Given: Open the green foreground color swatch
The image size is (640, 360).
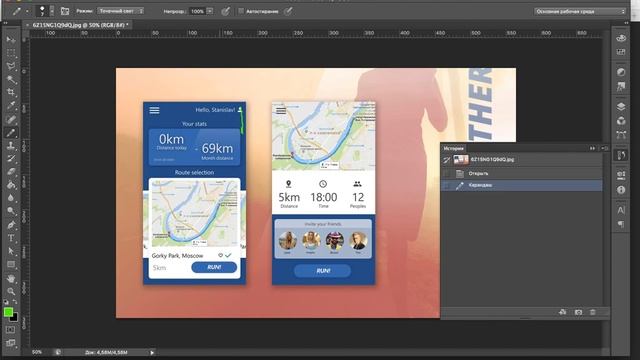Looking at the screenshot, I should click(8, 312).
